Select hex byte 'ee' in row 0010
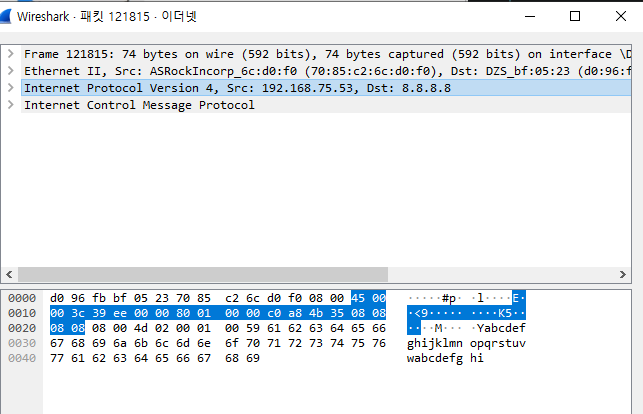 (120, 313)
